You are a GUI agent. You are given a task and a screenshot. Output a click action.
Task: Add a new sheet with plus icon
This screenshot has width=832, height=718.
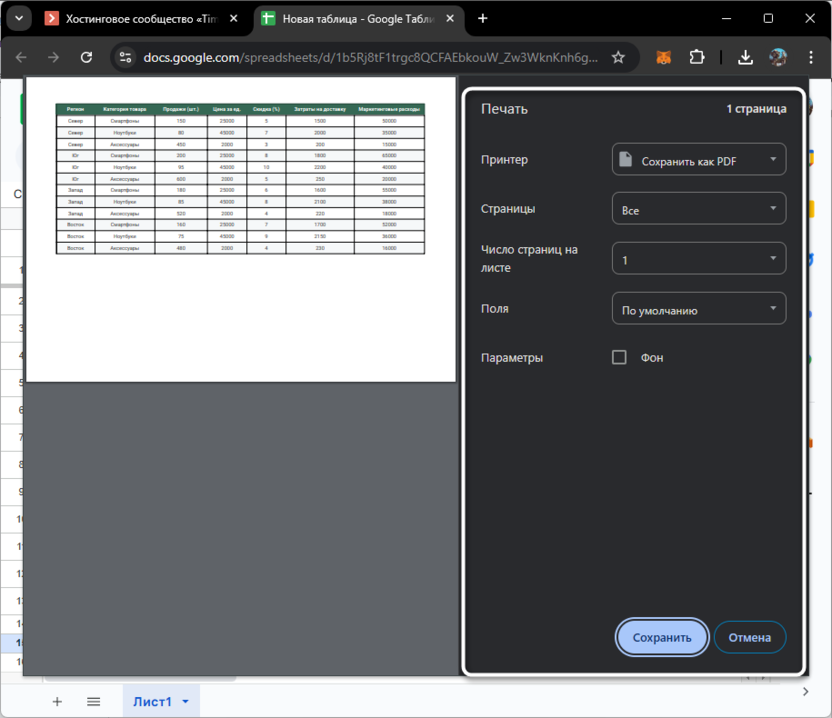[x=57, y=702]
